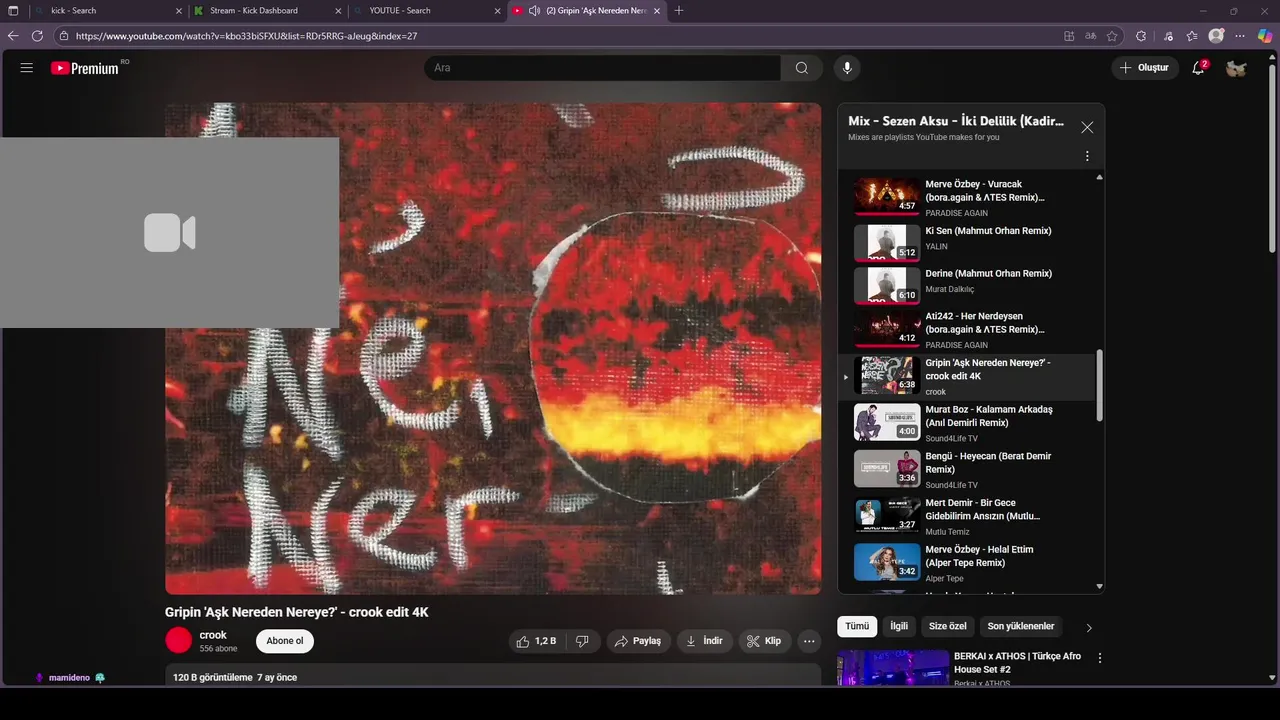Play Mert Demir - Bir Gece item
Viewport: 1280px width, 720px height.
click(968, 516)
